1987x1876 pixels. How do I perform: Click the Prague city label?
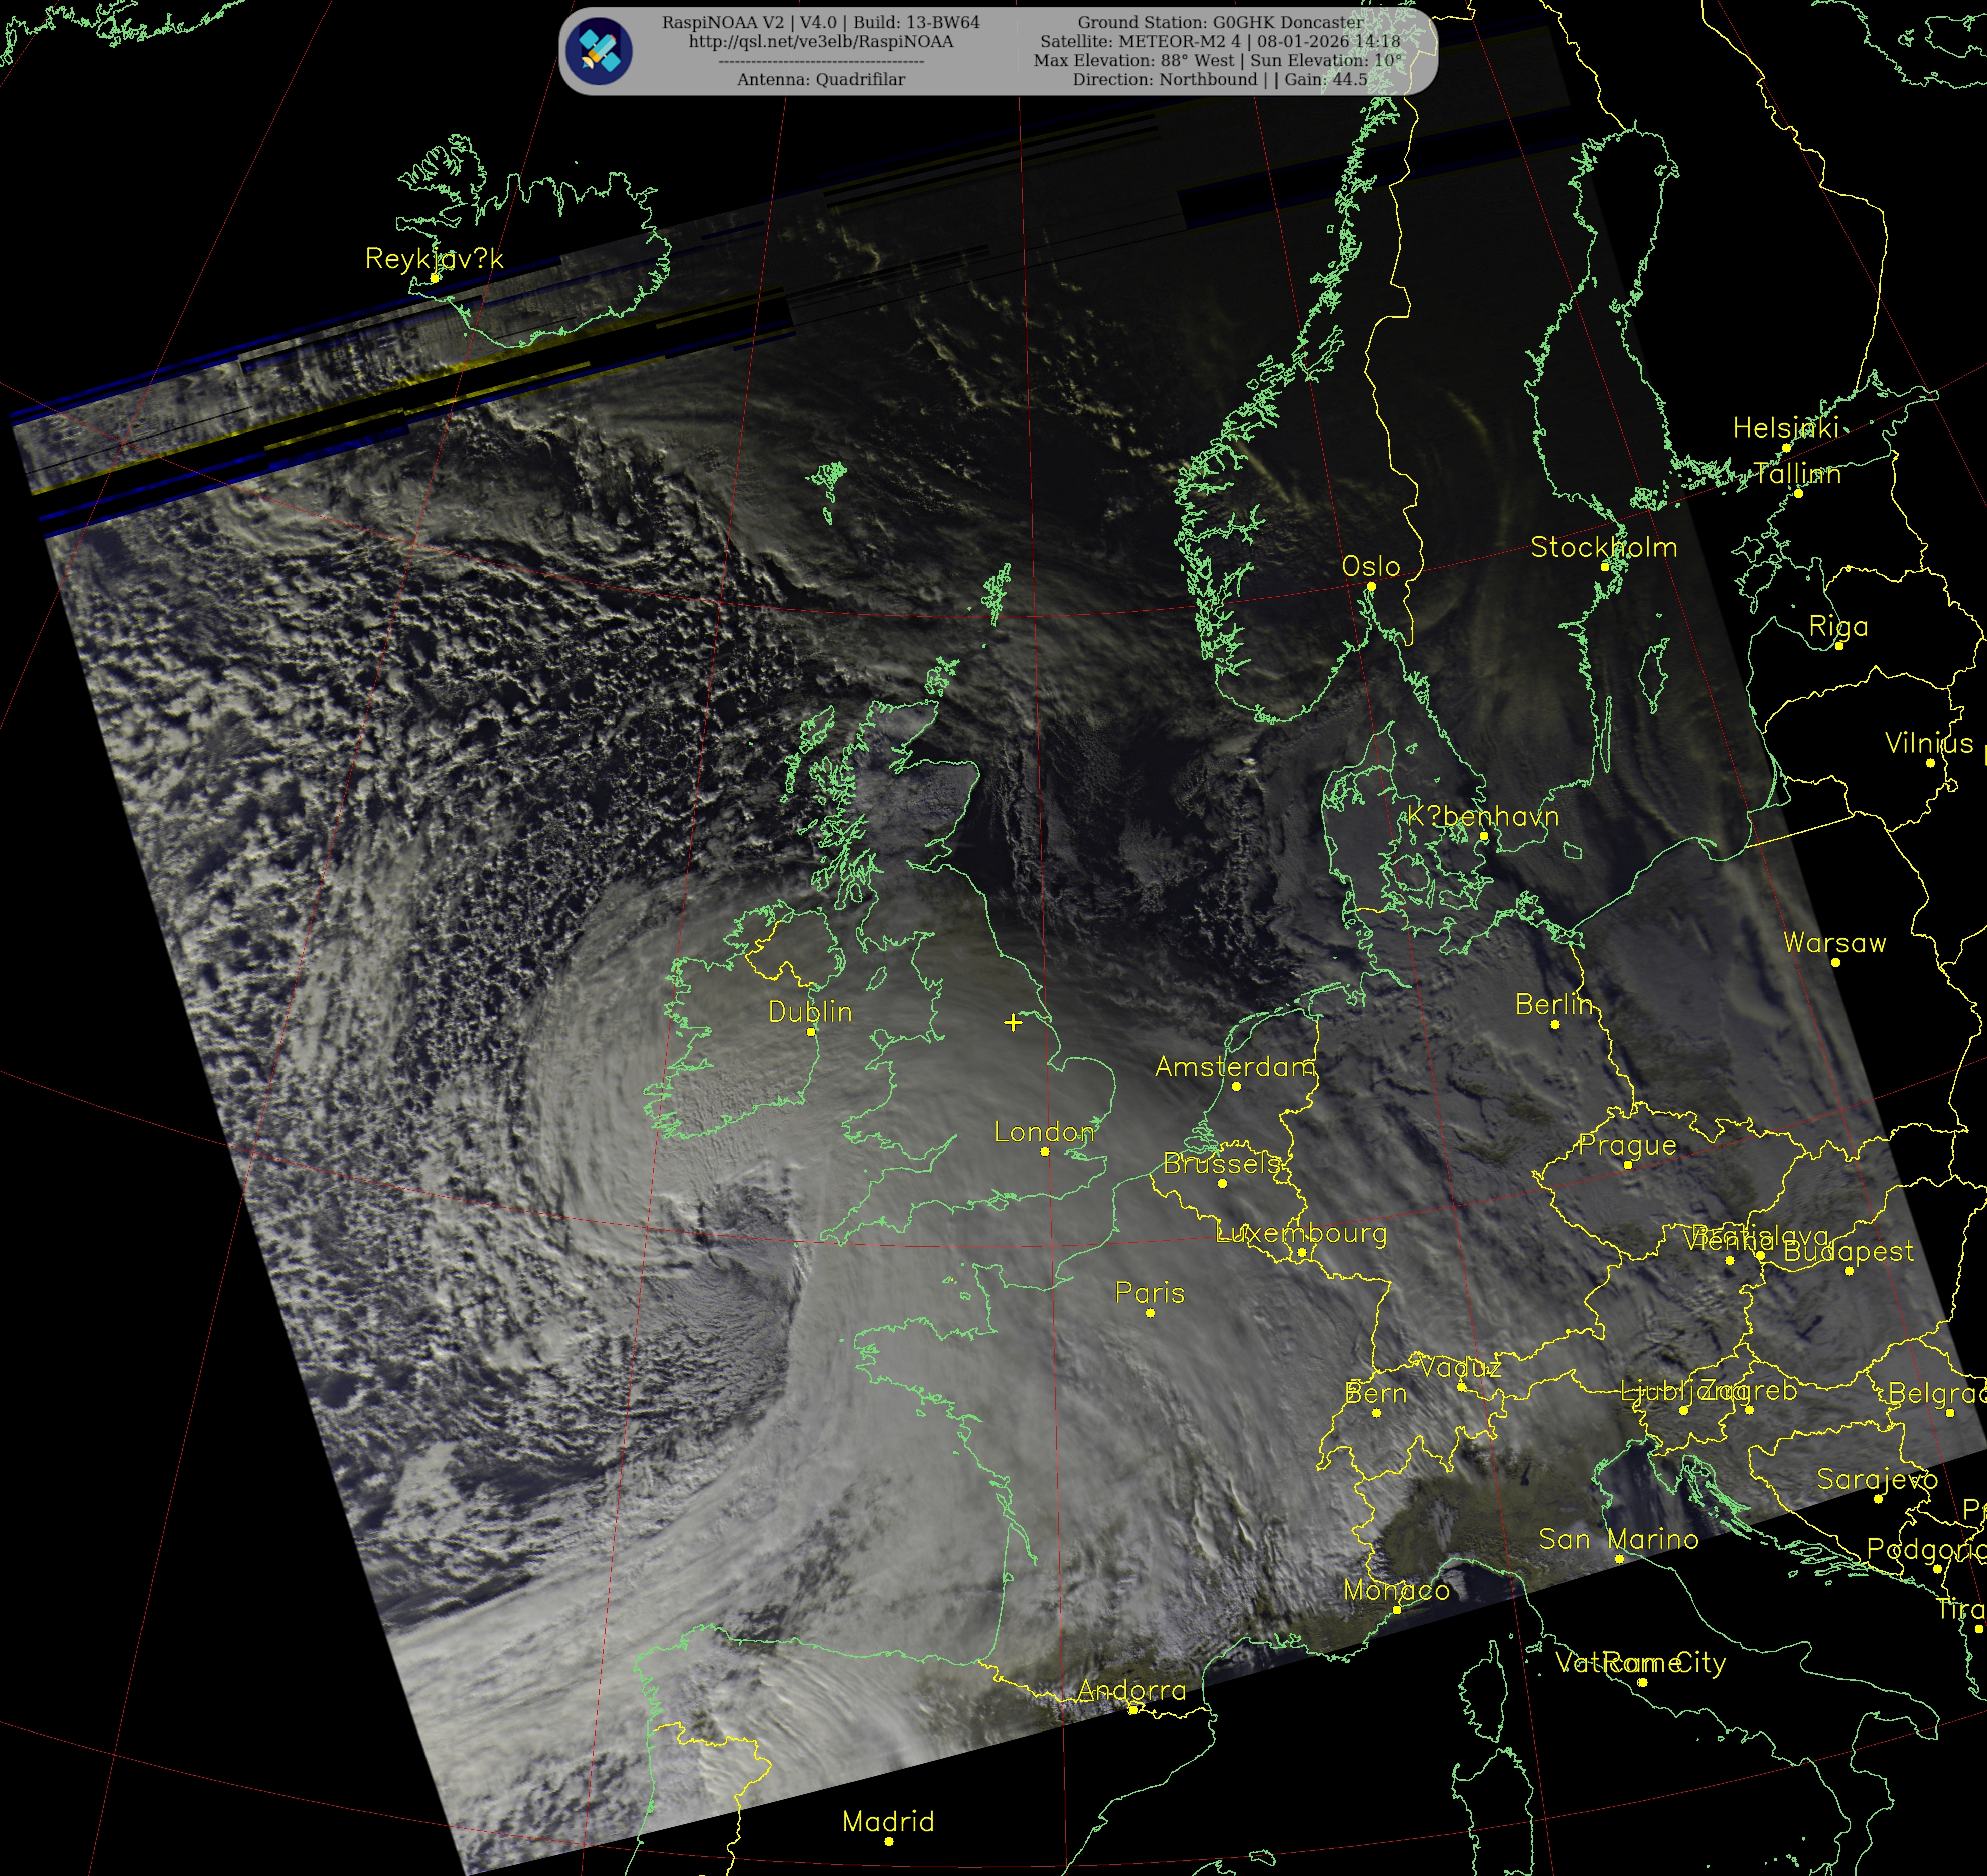coord(1627,1145)
